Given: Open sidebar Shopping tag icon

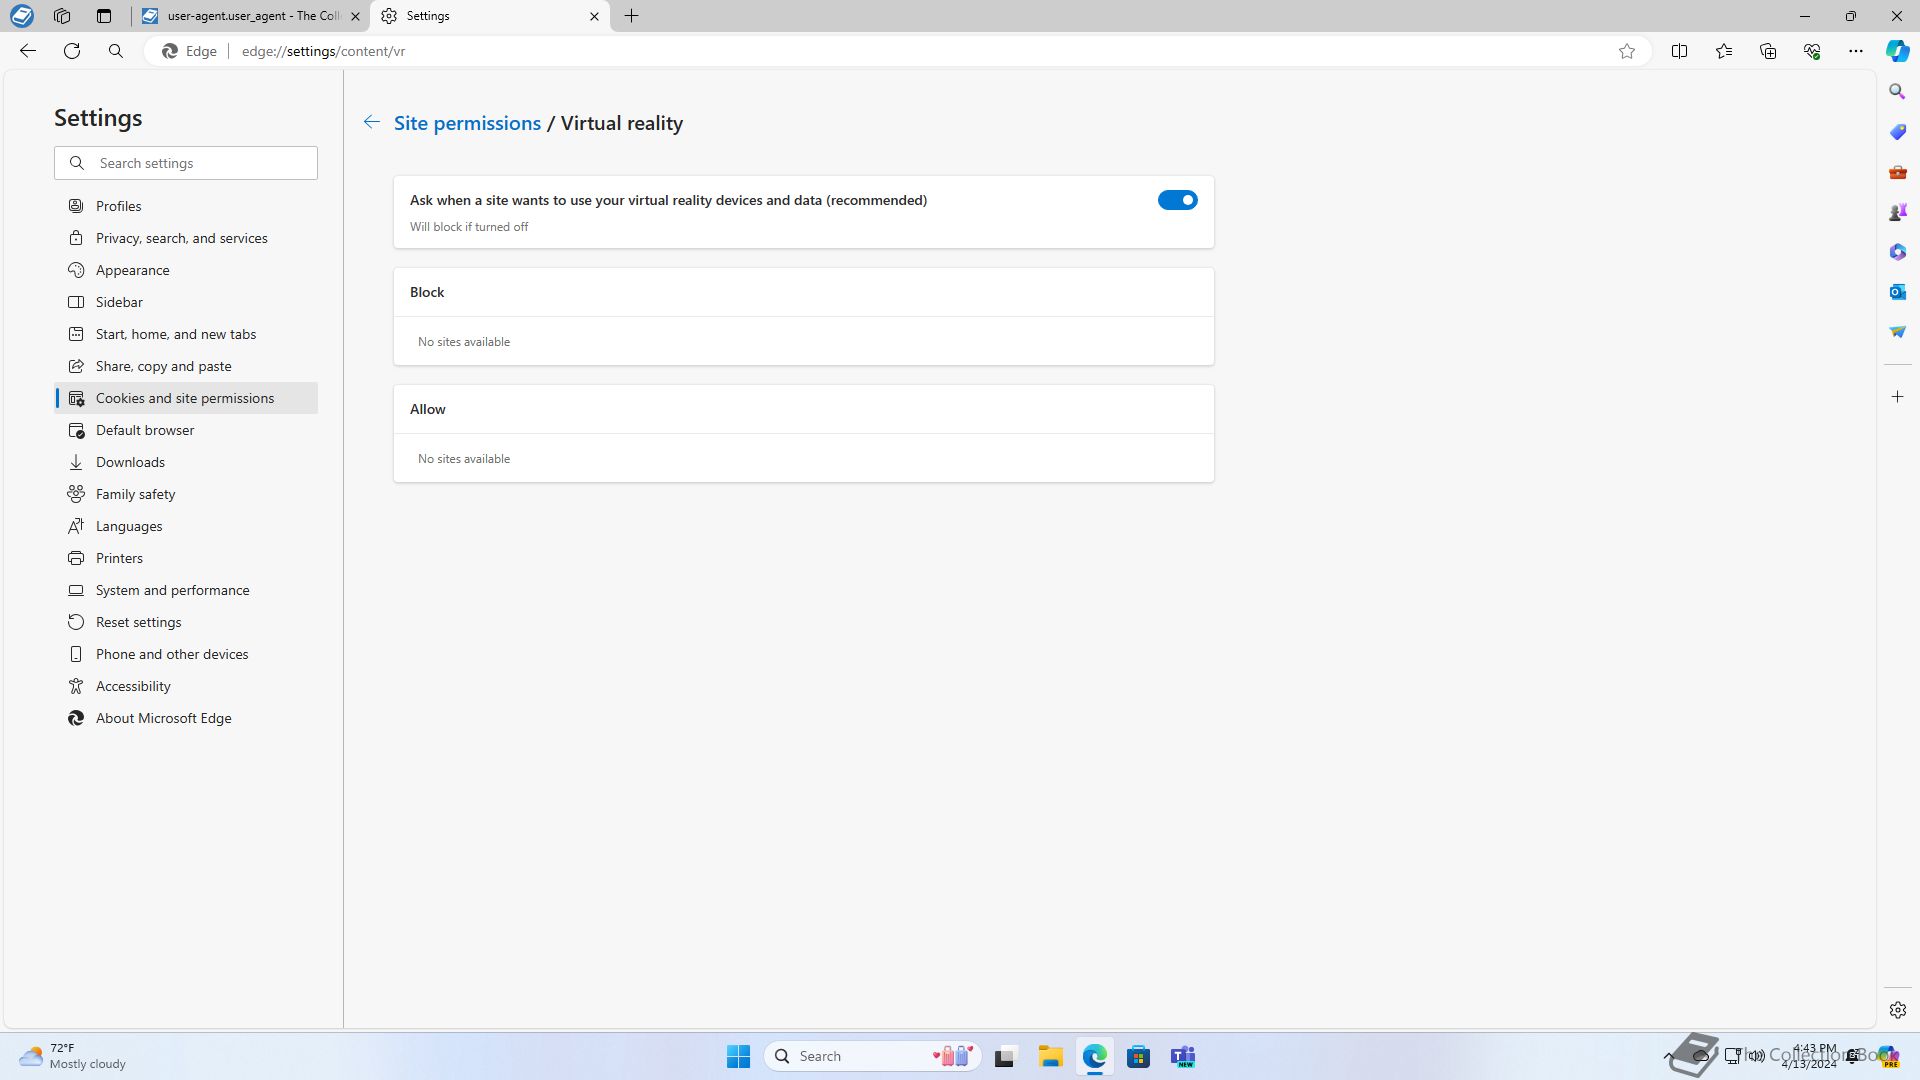Looking at the screenshot, I should (1897, 132).
